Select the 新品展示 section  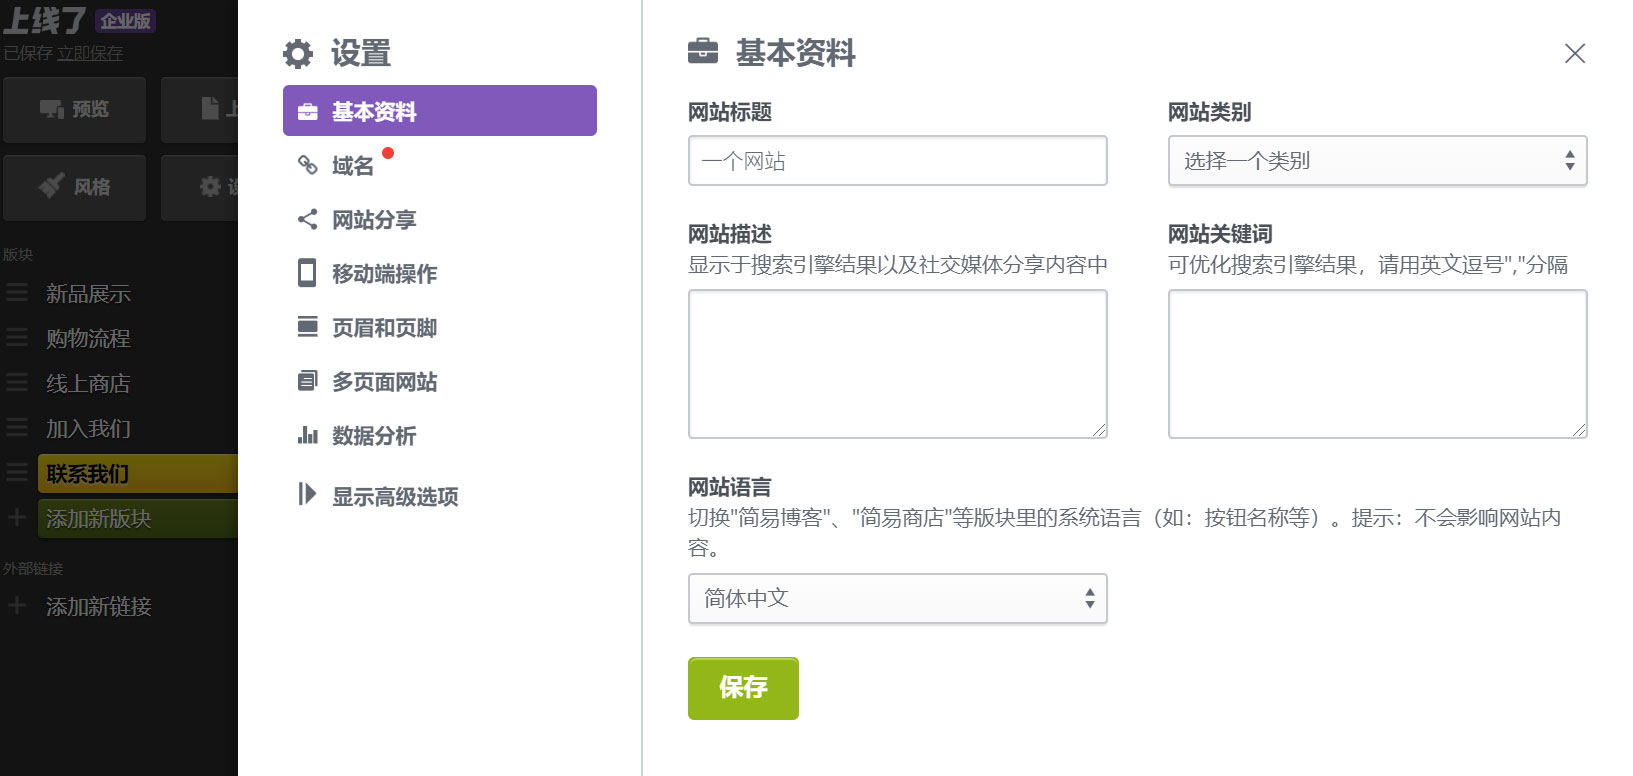point(88,294)
